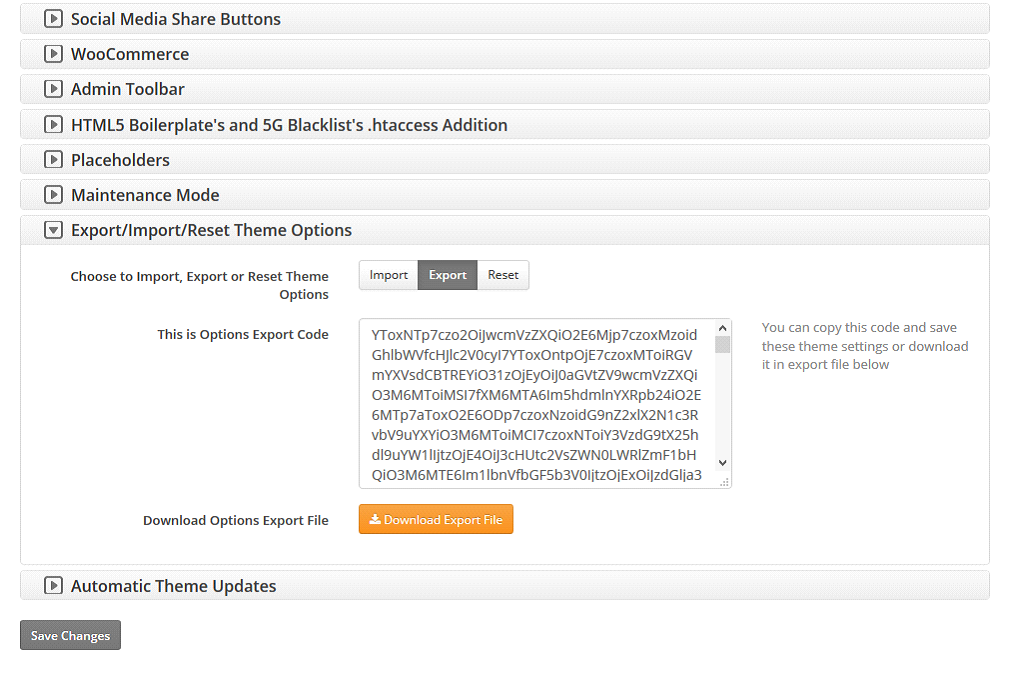Click the arrow icon next to WooCommerce
Viewport: 1015px width, 682px height.
[53, 54]
